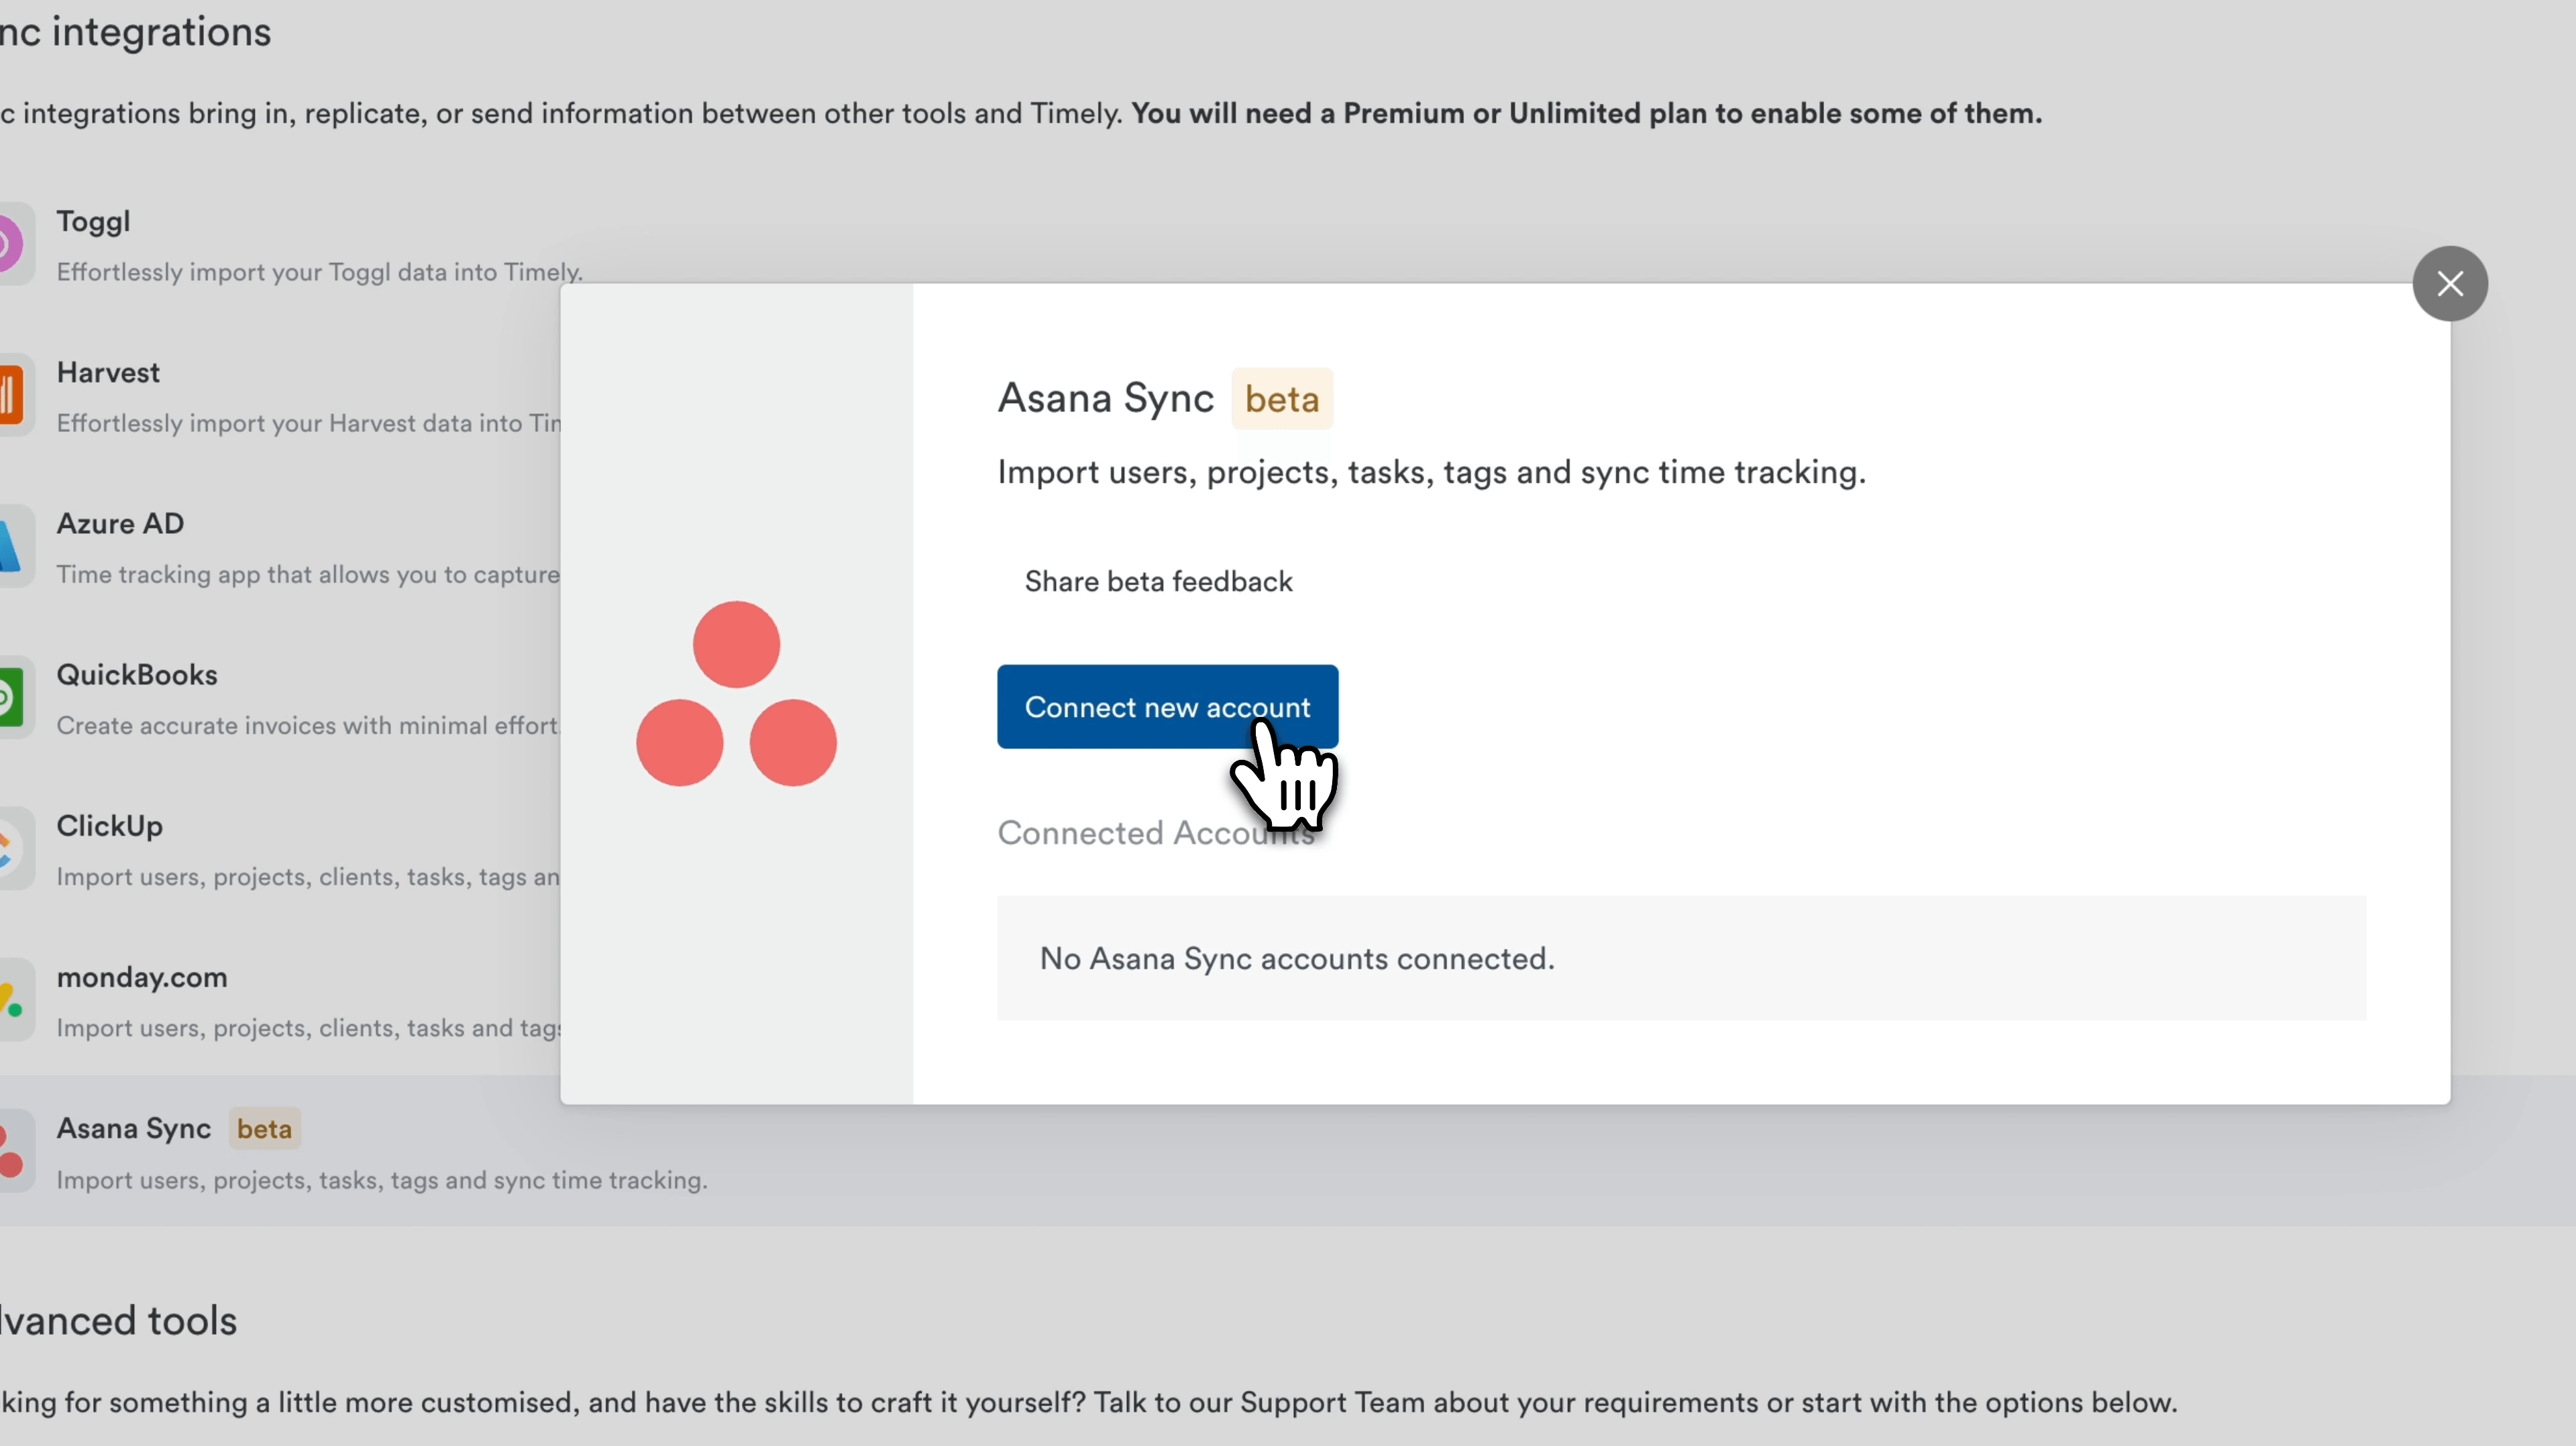Click the Asana three-dot logo in dialog

click(x=736, y=694)
